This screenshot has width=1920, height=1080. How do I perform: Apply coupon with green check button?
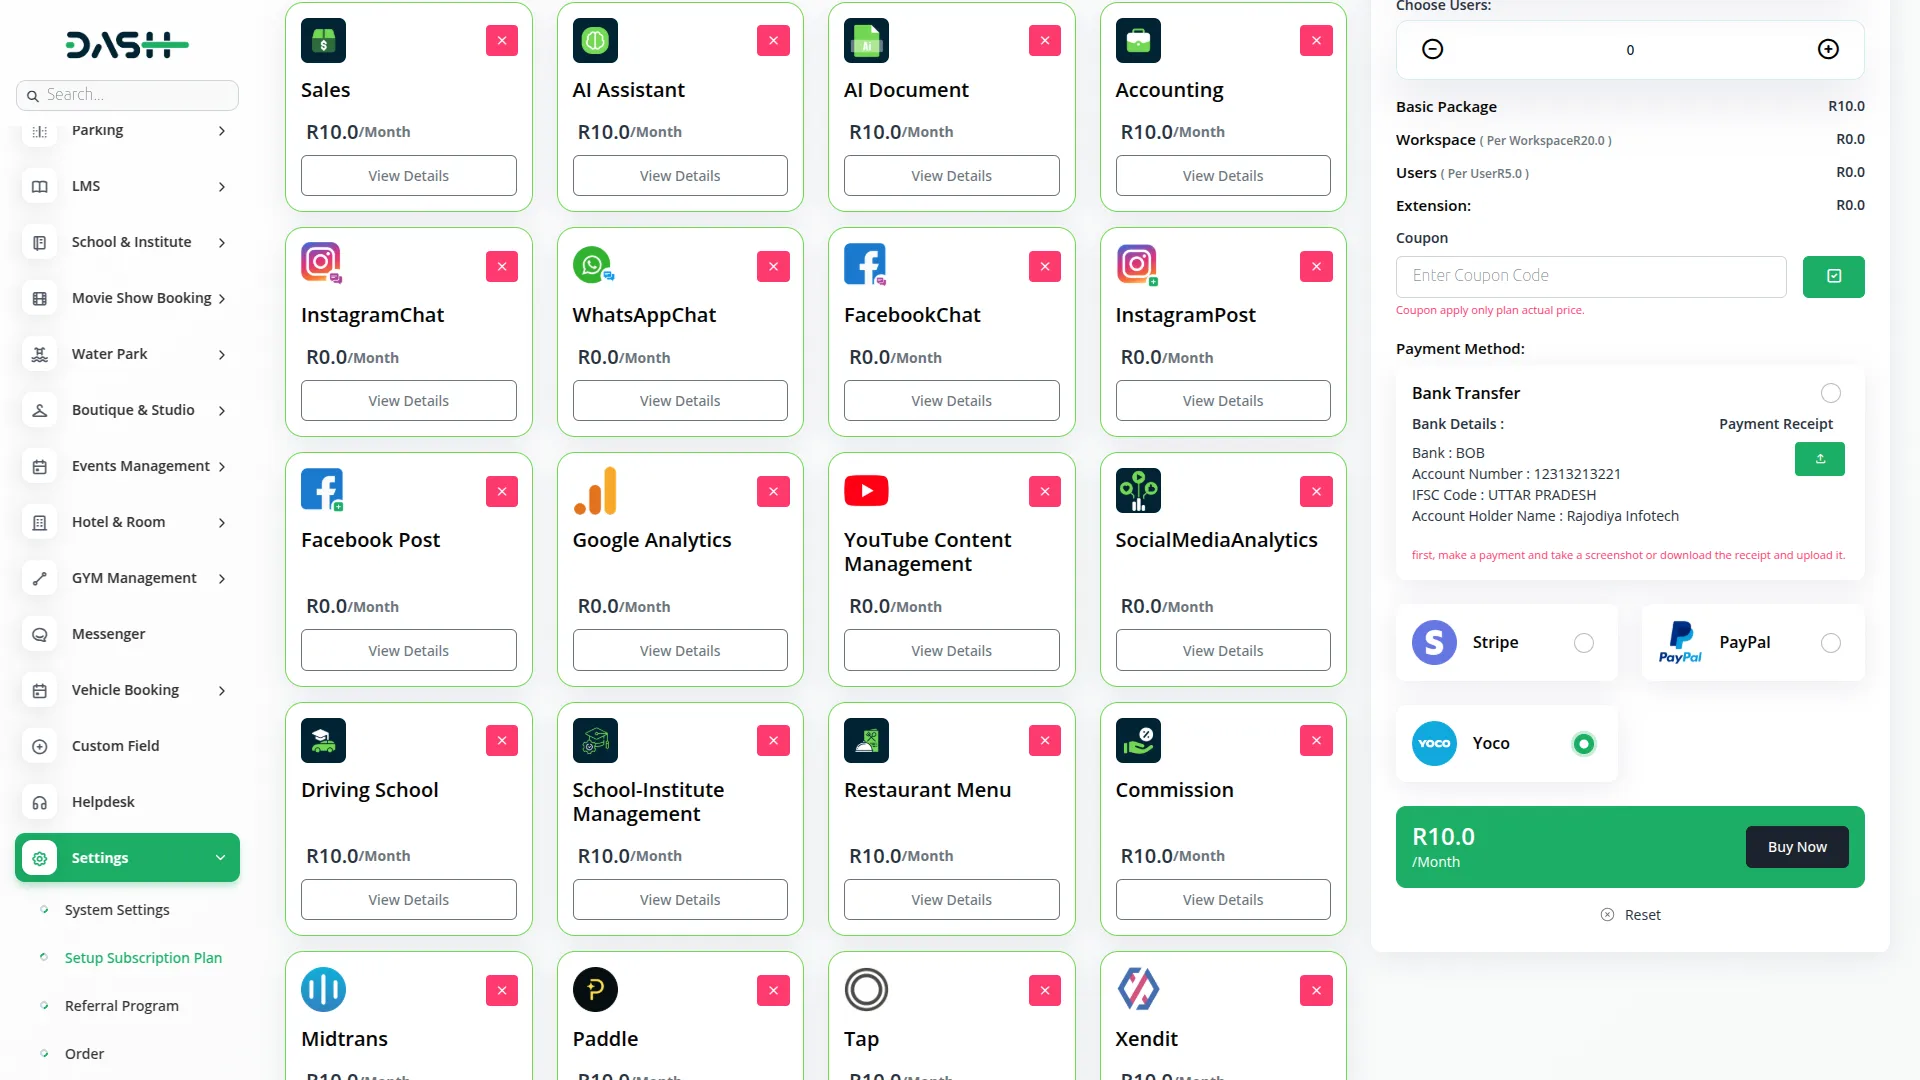click(x=1833, y=276)
